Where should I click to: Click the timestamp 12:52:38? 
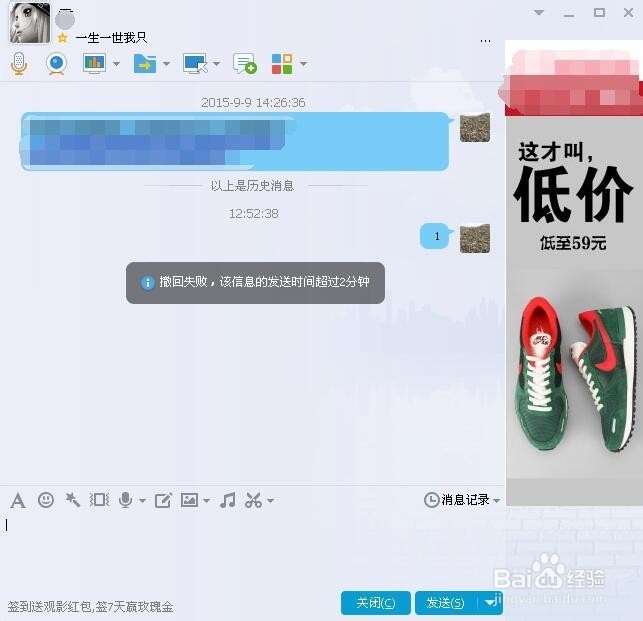click(x=253, y=214)
